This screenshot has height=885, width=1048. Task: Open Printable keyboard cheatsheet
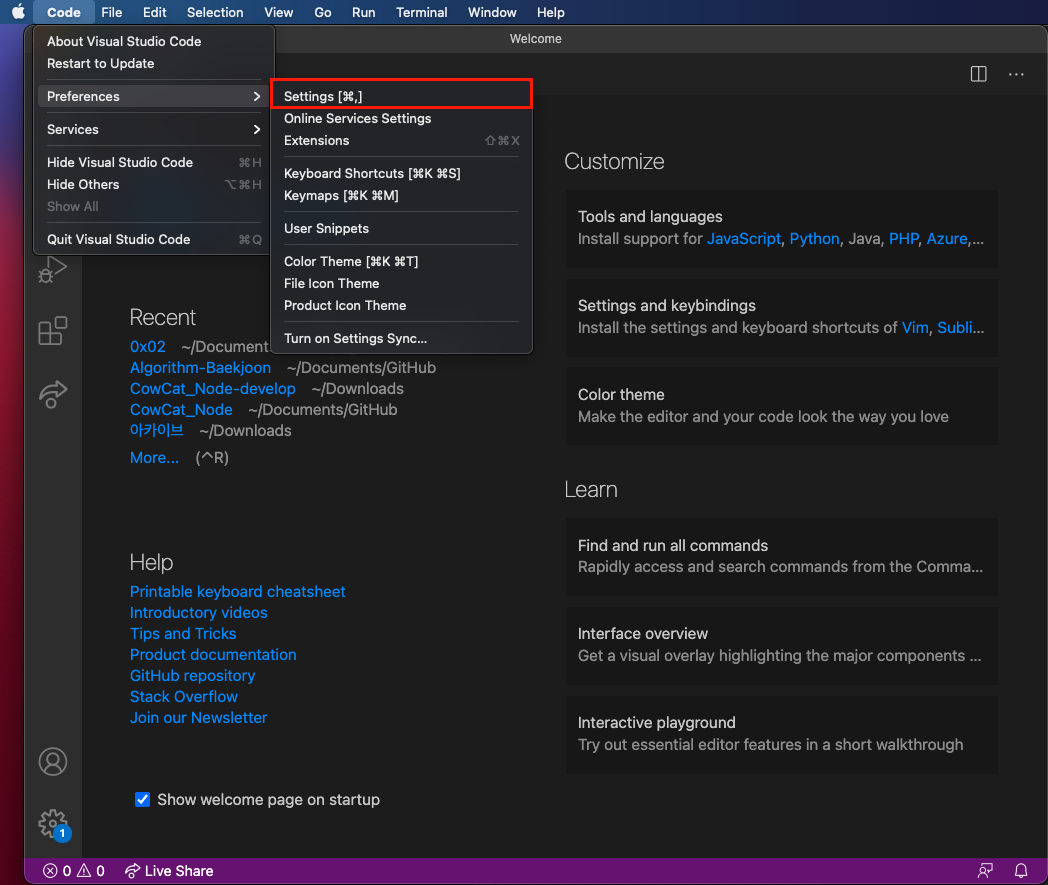(x=237, y=592)
